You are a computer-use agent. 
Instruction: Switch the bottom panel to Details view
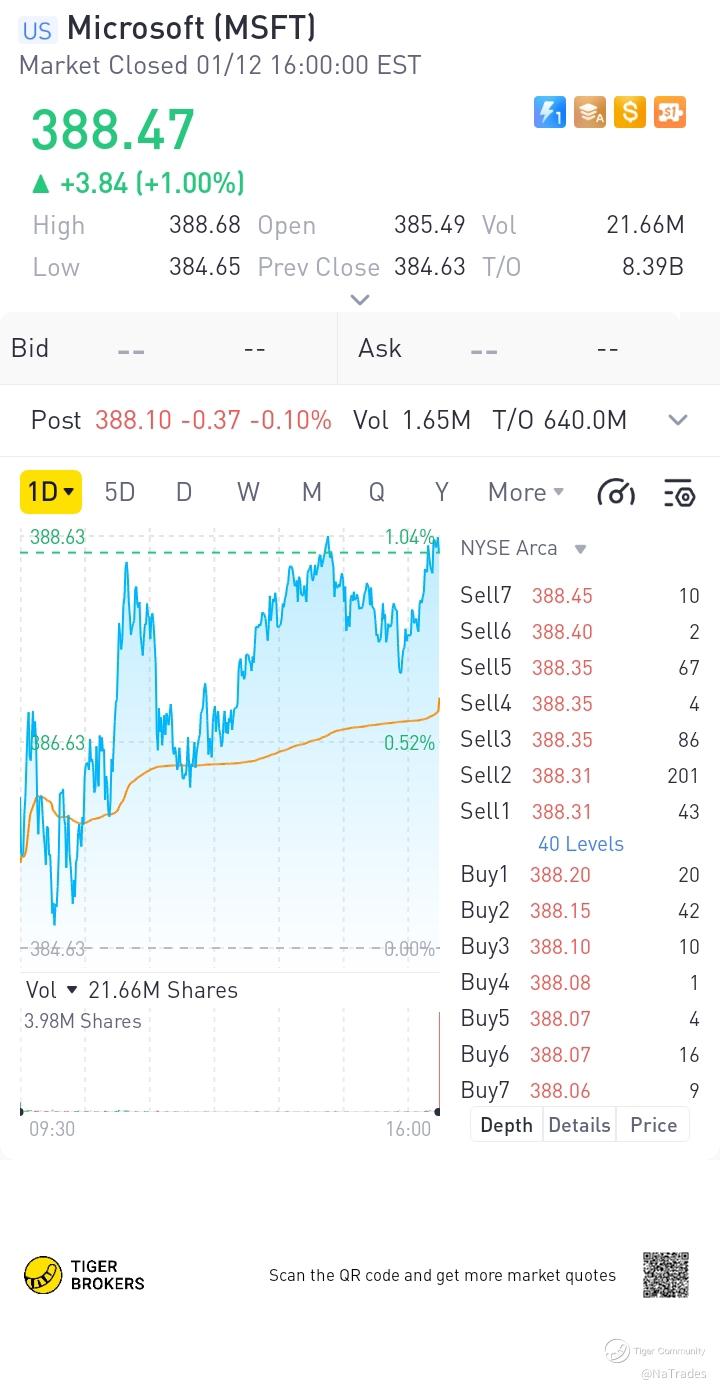(579, 1125)
